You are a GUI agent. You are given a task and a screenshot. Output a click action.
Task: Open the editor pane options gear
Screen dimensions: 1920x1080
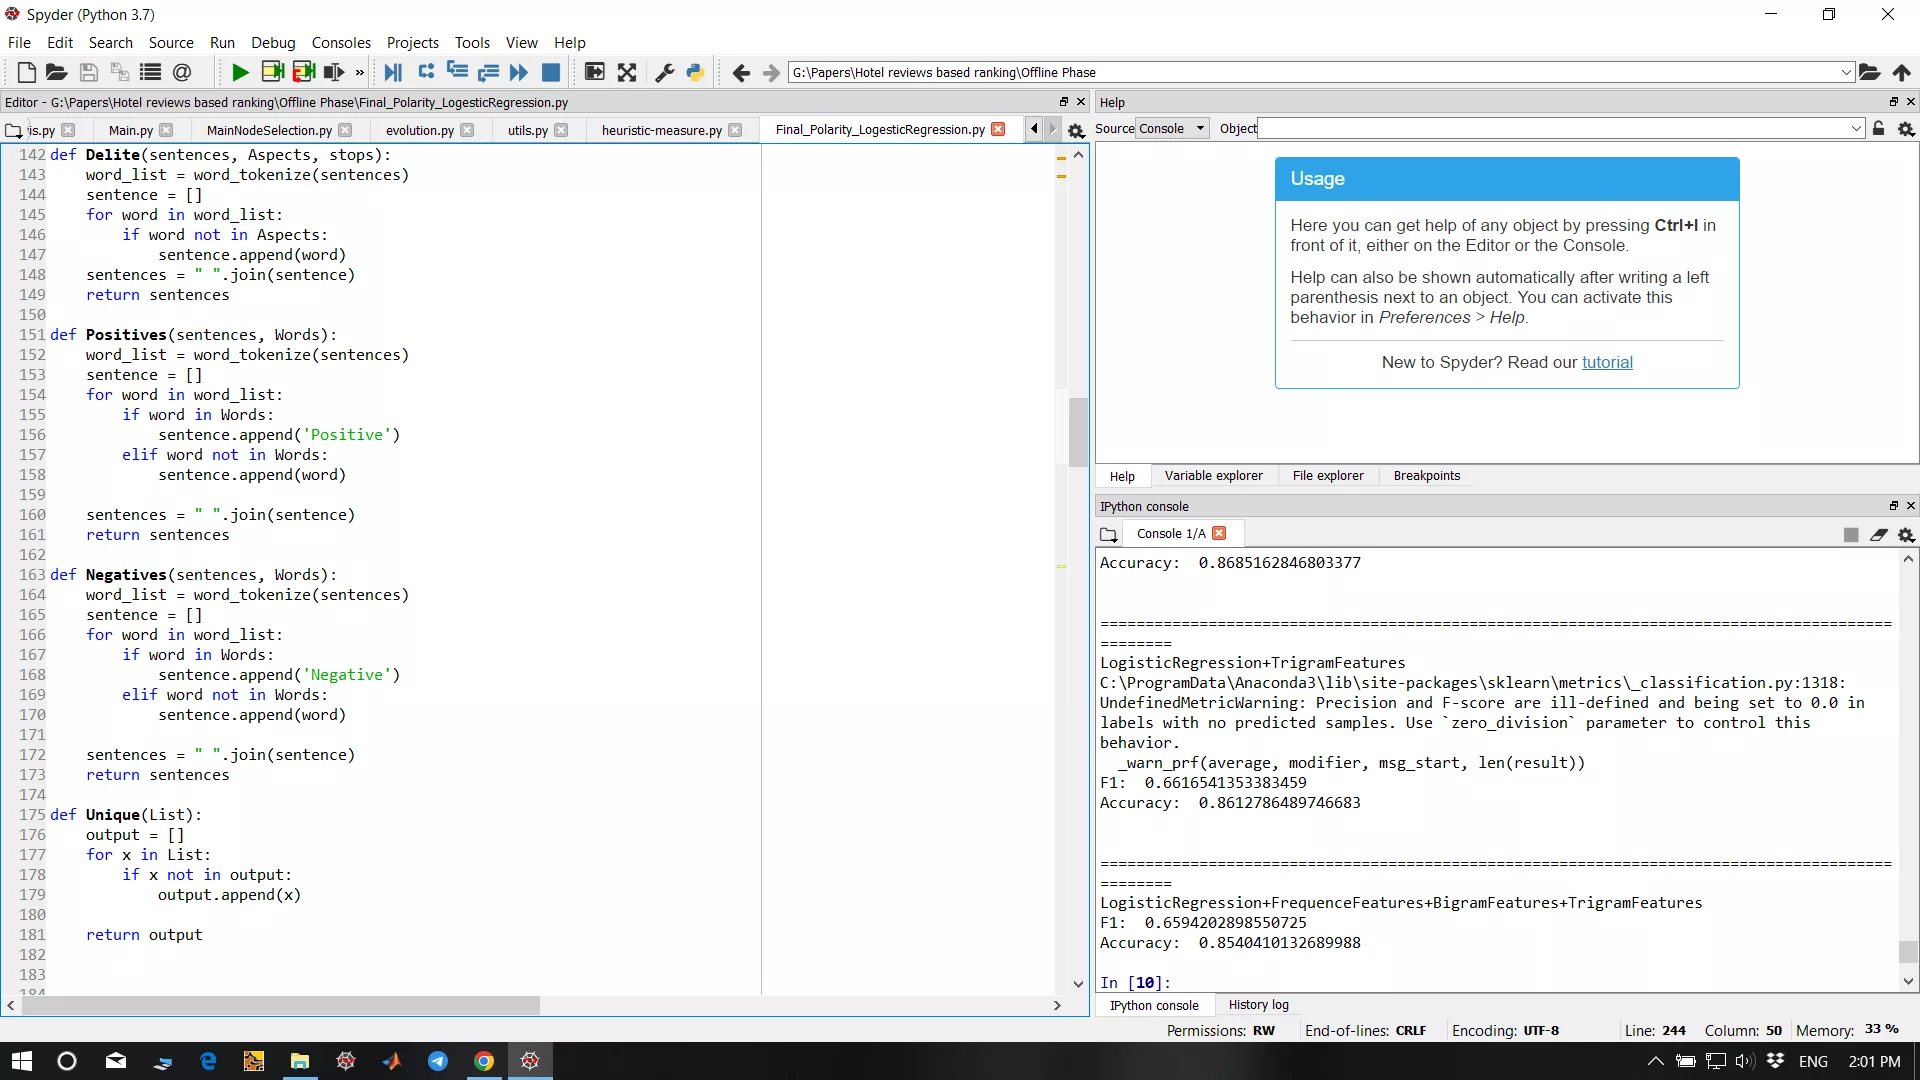1076,130
